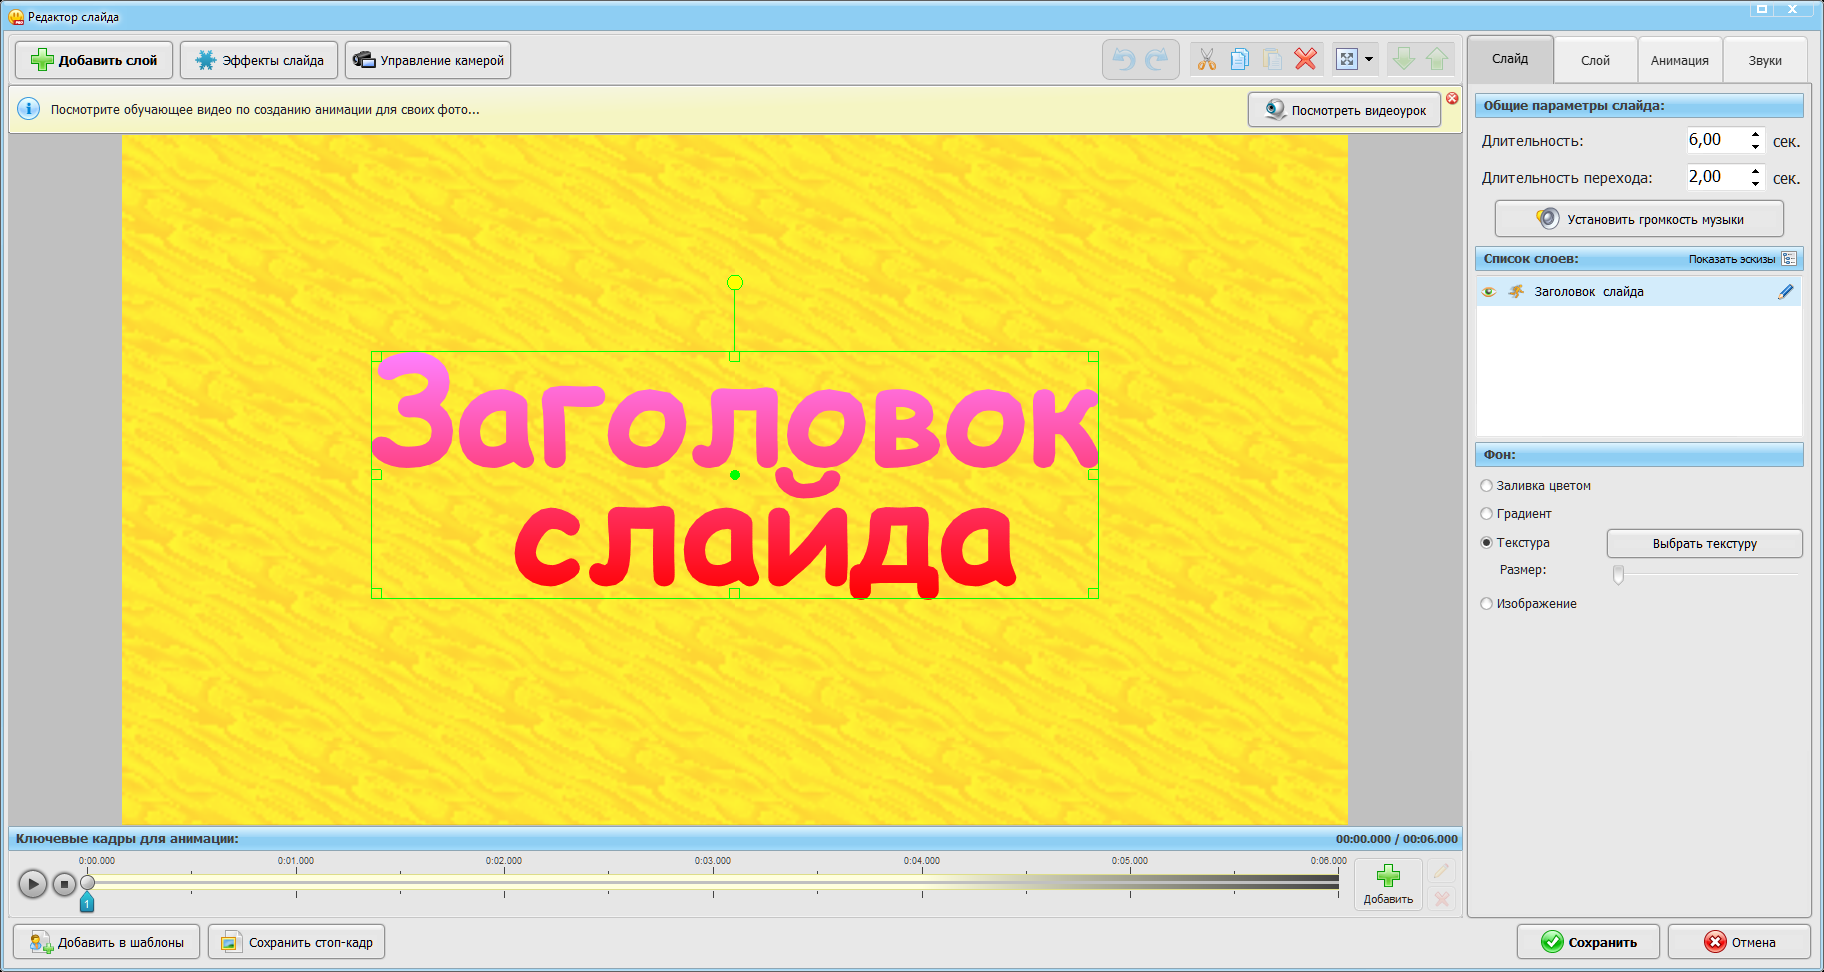The image size is (1824, 972).
Task: Open dropdown arrow next to fit icon
Action: point(1369,60)
